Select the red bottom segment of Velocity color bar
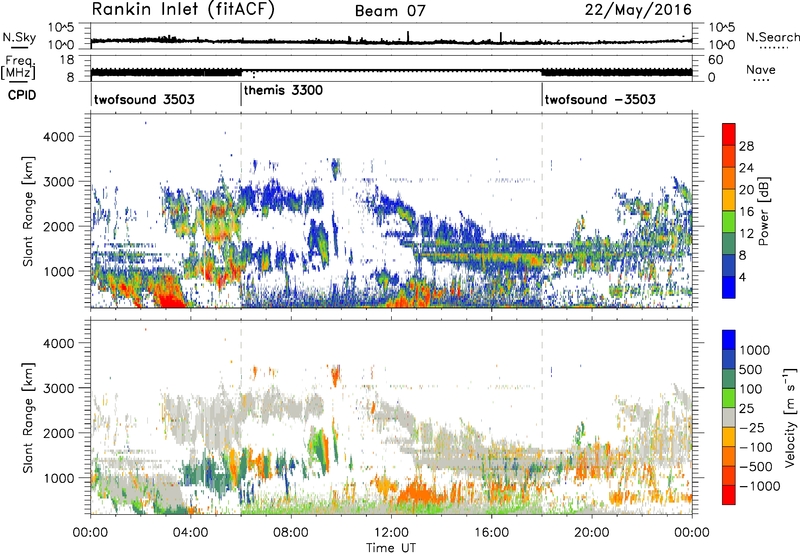The image size is (800, 554). [729, 495]
